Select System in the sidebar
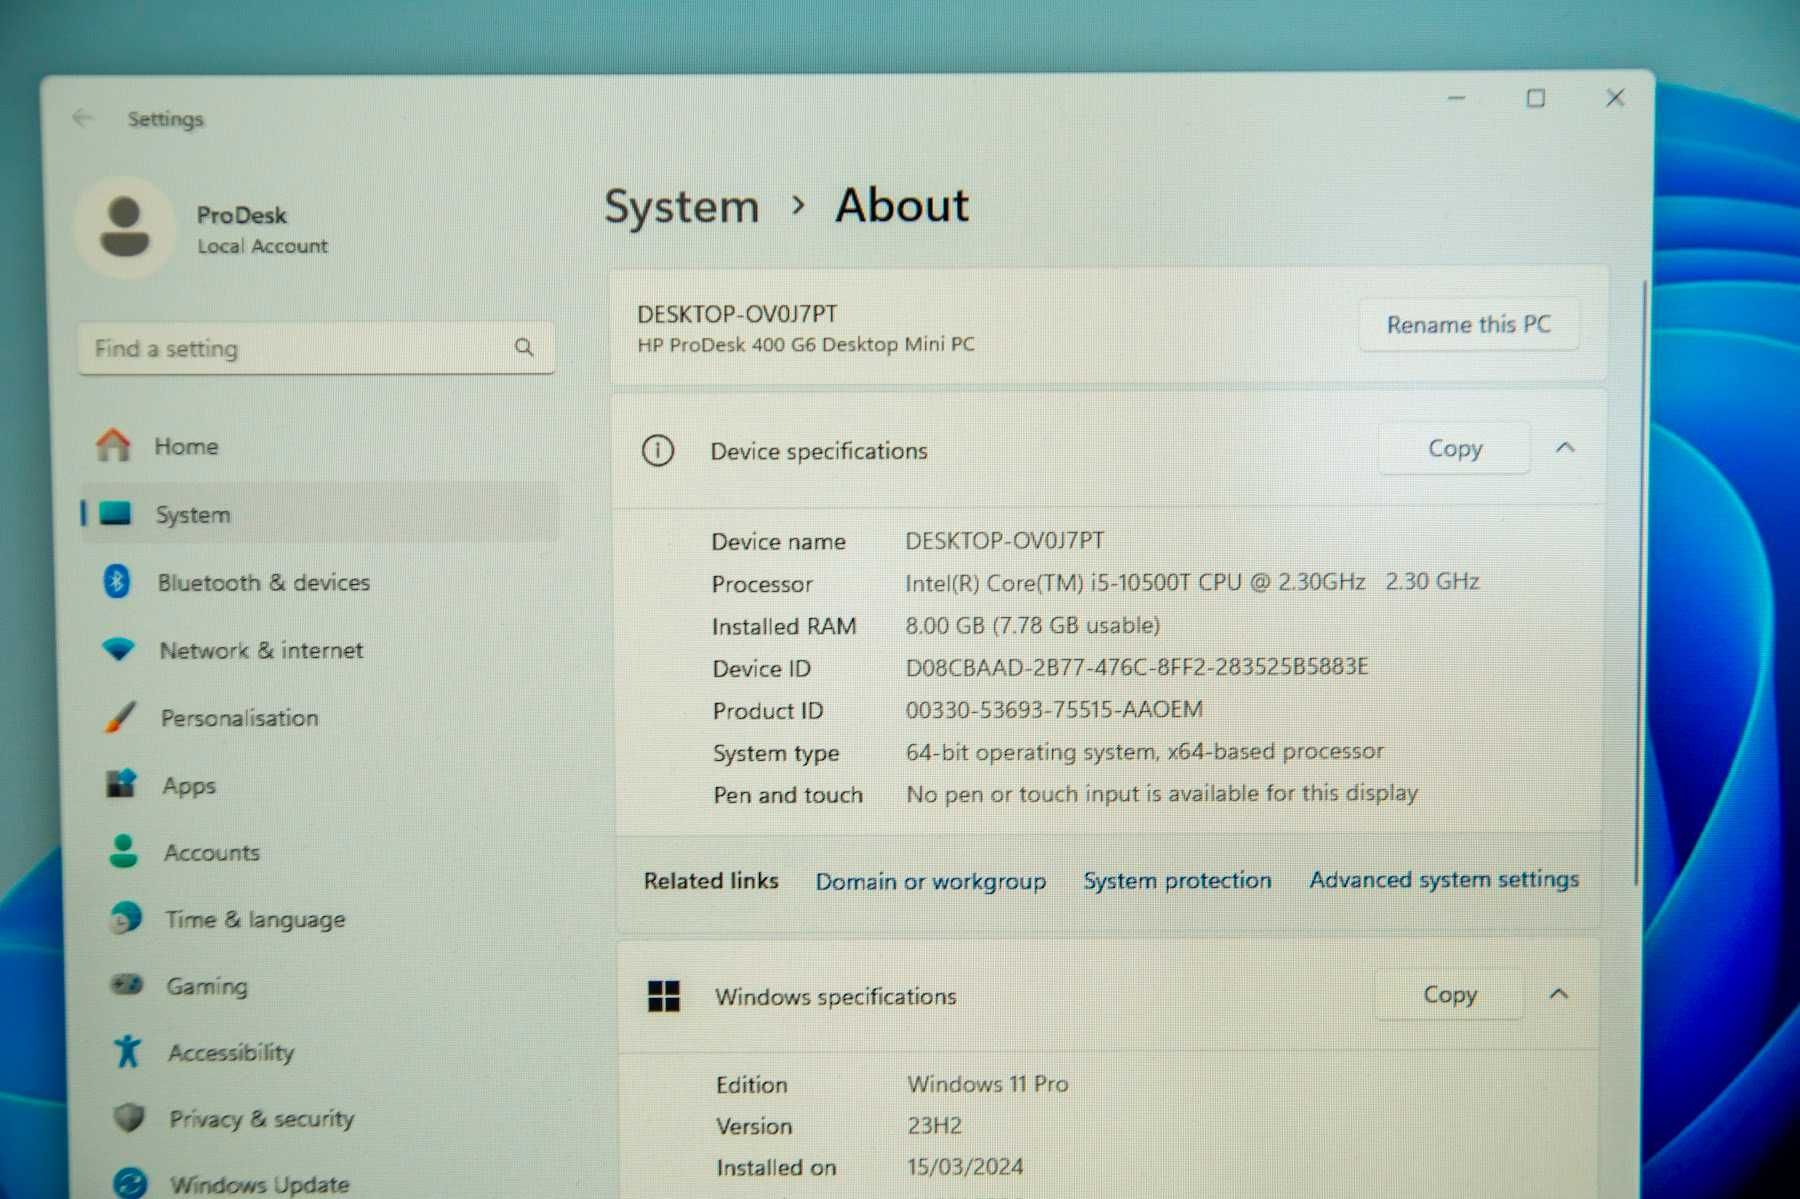The image size is (1800, 1199). [x=318, y=514]
